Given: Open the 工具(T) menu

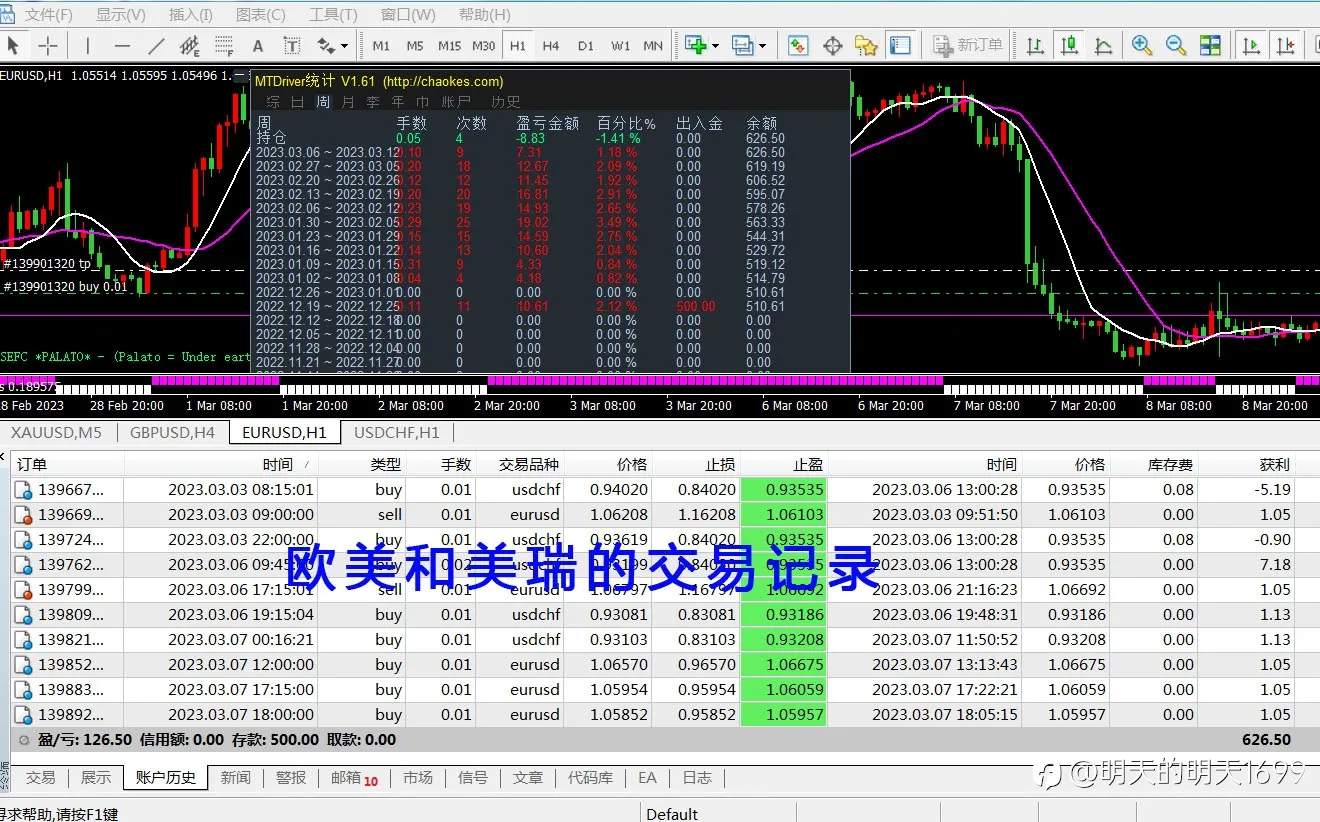Looking at the screenshot, I should click(x=333, y=15).
